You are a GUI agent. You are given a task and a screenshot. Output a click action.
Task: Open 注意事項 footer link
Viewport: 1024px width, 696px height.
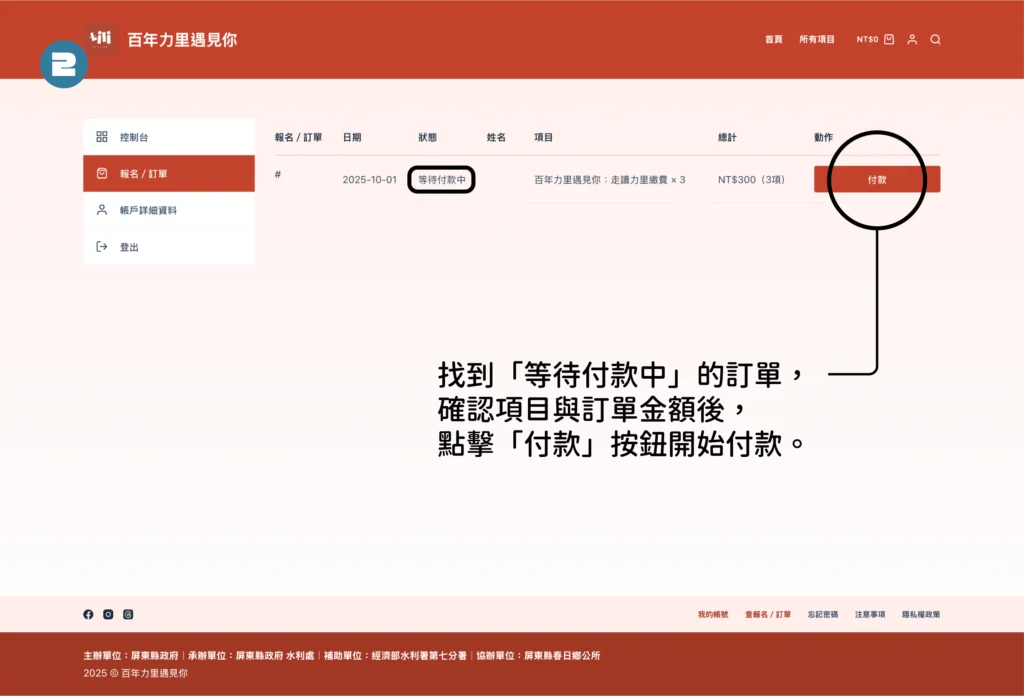870,614
